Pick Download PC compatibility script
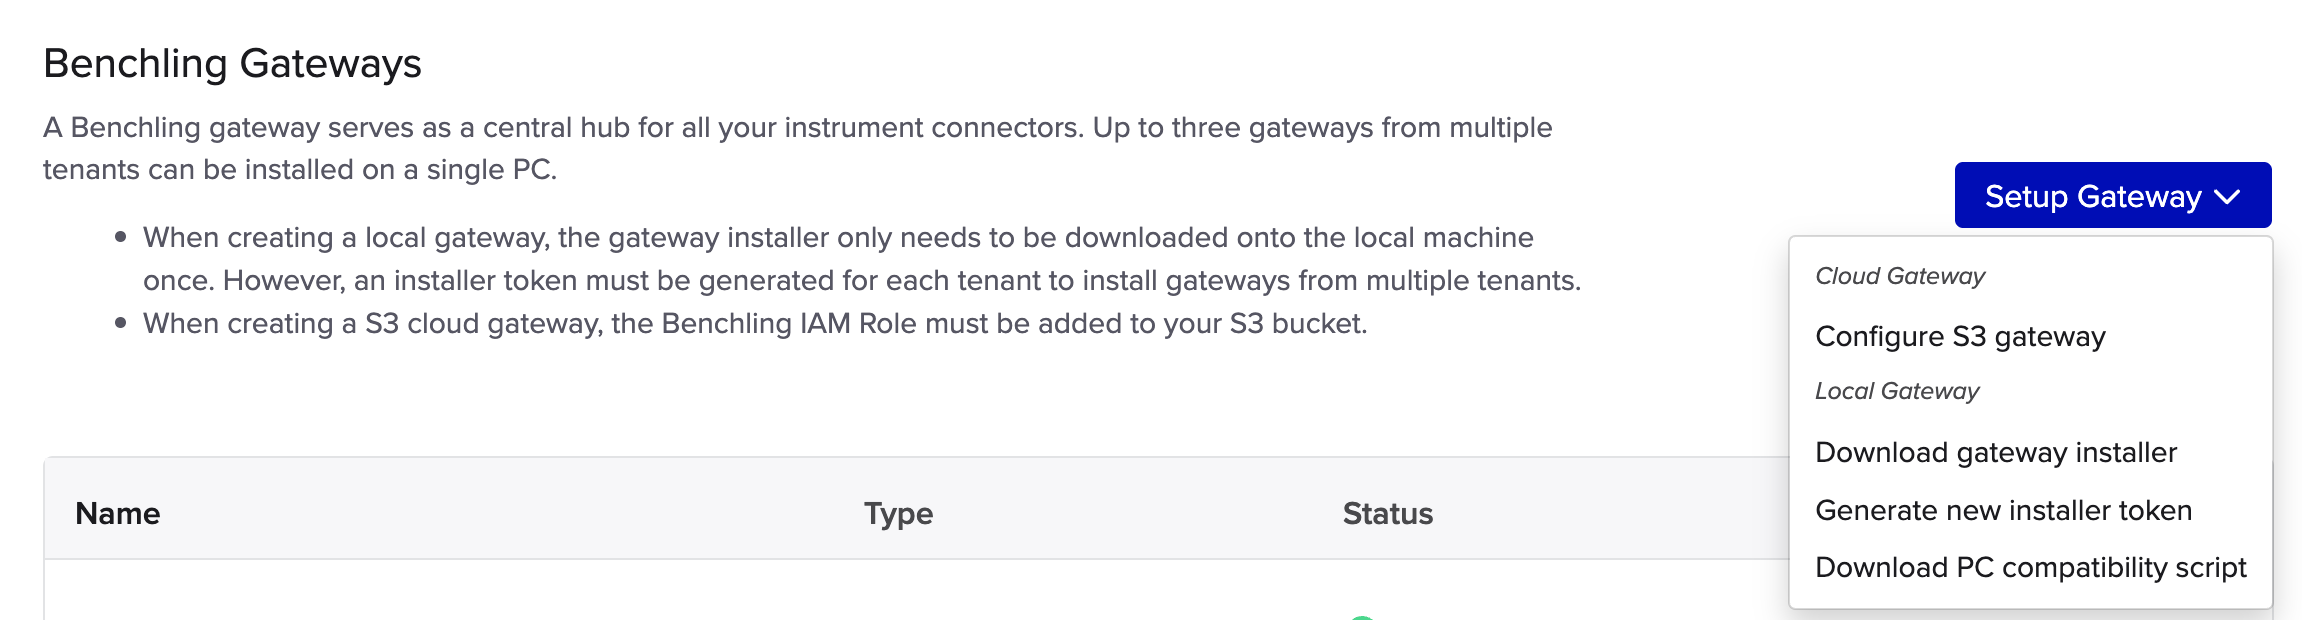The height and width of the screenshot is (620, 2302). click(x=2030, y=567)
